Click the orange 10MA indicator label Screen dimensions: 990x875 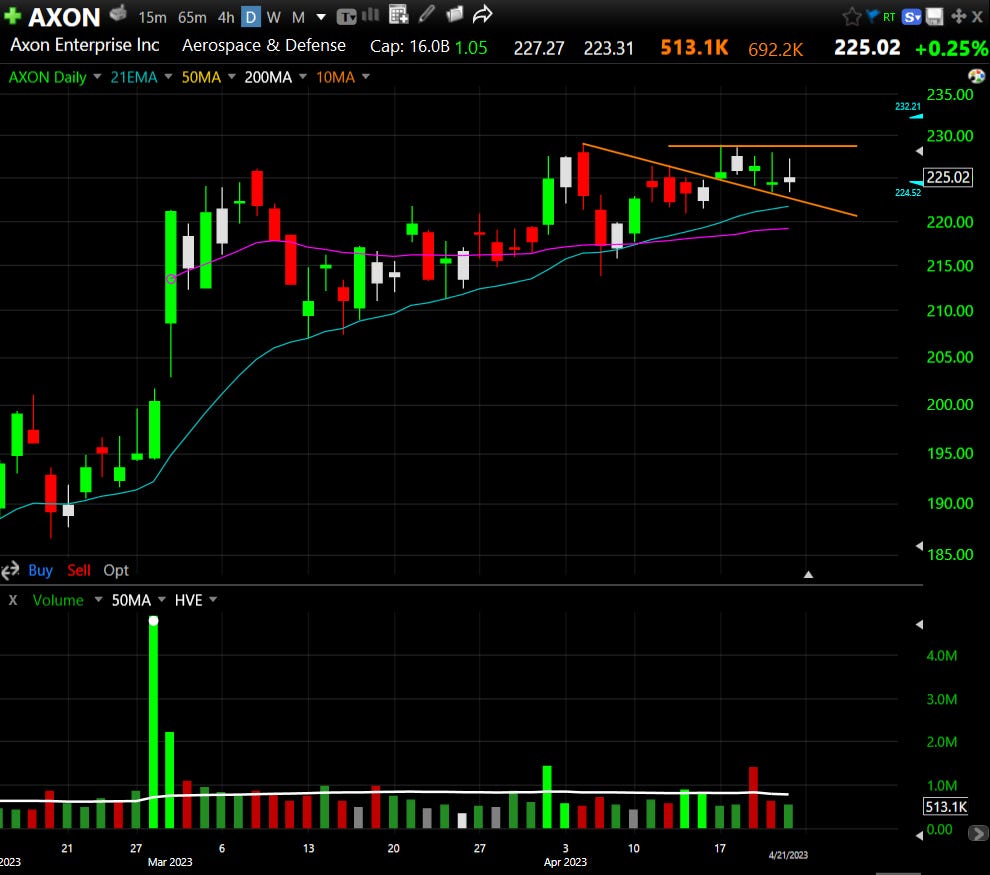click(x=335, y=77)
